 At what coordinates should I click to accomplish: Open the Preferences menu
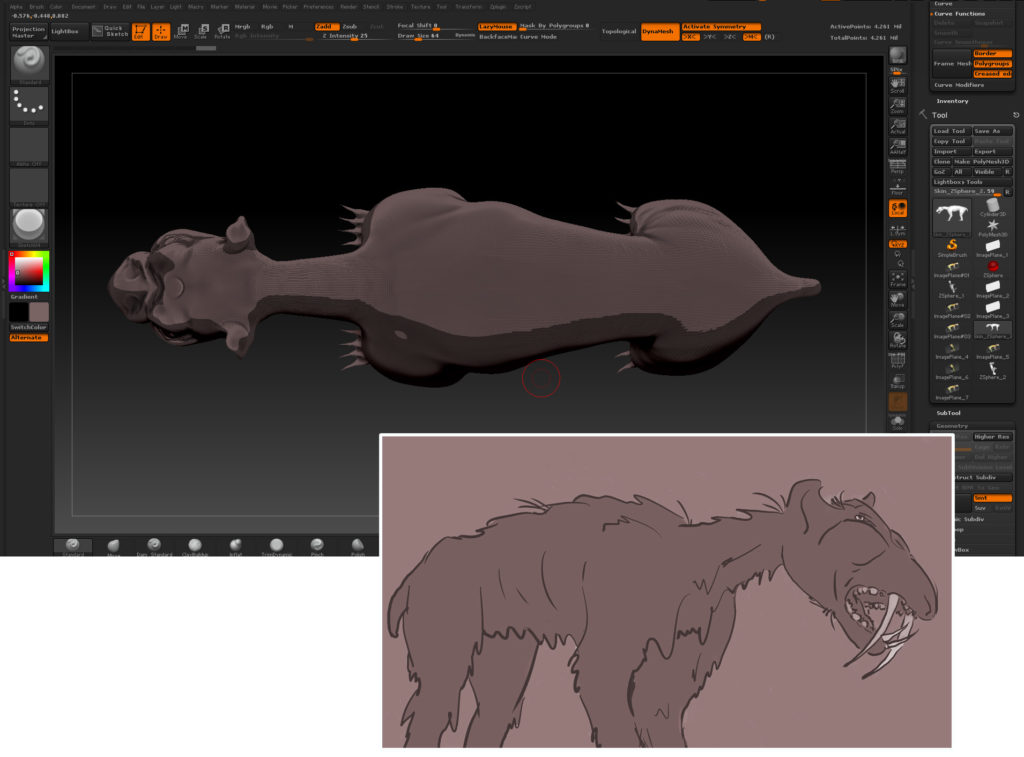(x=318, y=6)
